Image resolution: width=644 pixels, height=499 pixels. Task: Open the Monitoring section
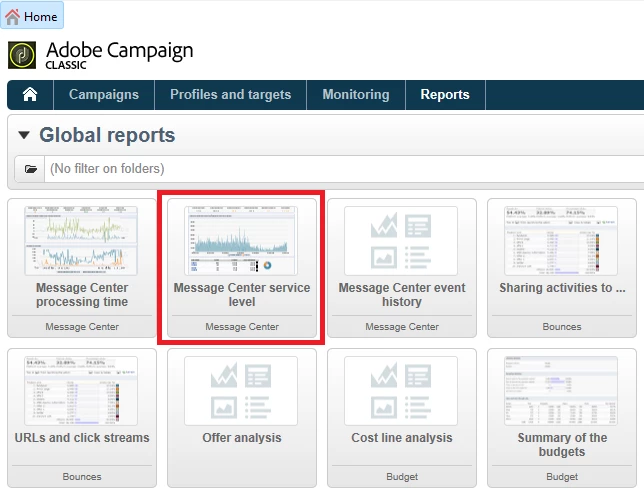click(356, 94)
